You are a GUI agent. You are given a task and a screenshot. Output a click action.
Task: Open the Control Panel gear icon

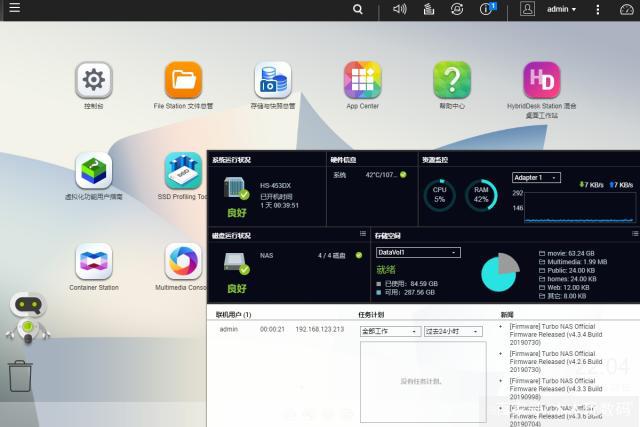coord(93,80)
